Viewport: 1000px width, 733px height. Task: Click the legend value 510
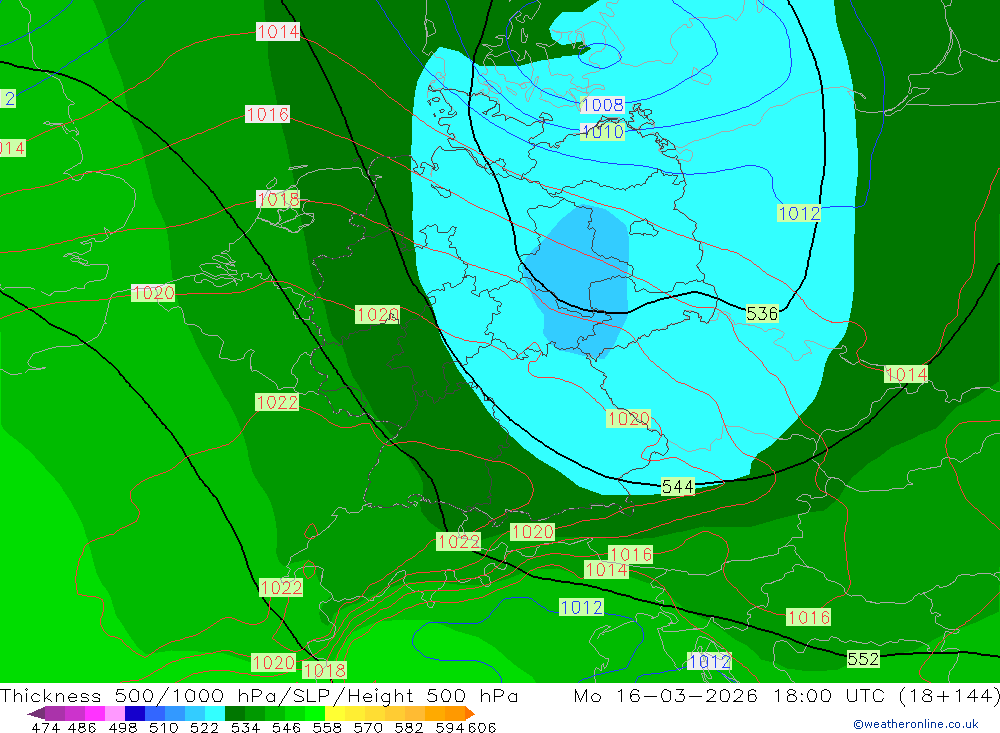[x=163, y=728]
